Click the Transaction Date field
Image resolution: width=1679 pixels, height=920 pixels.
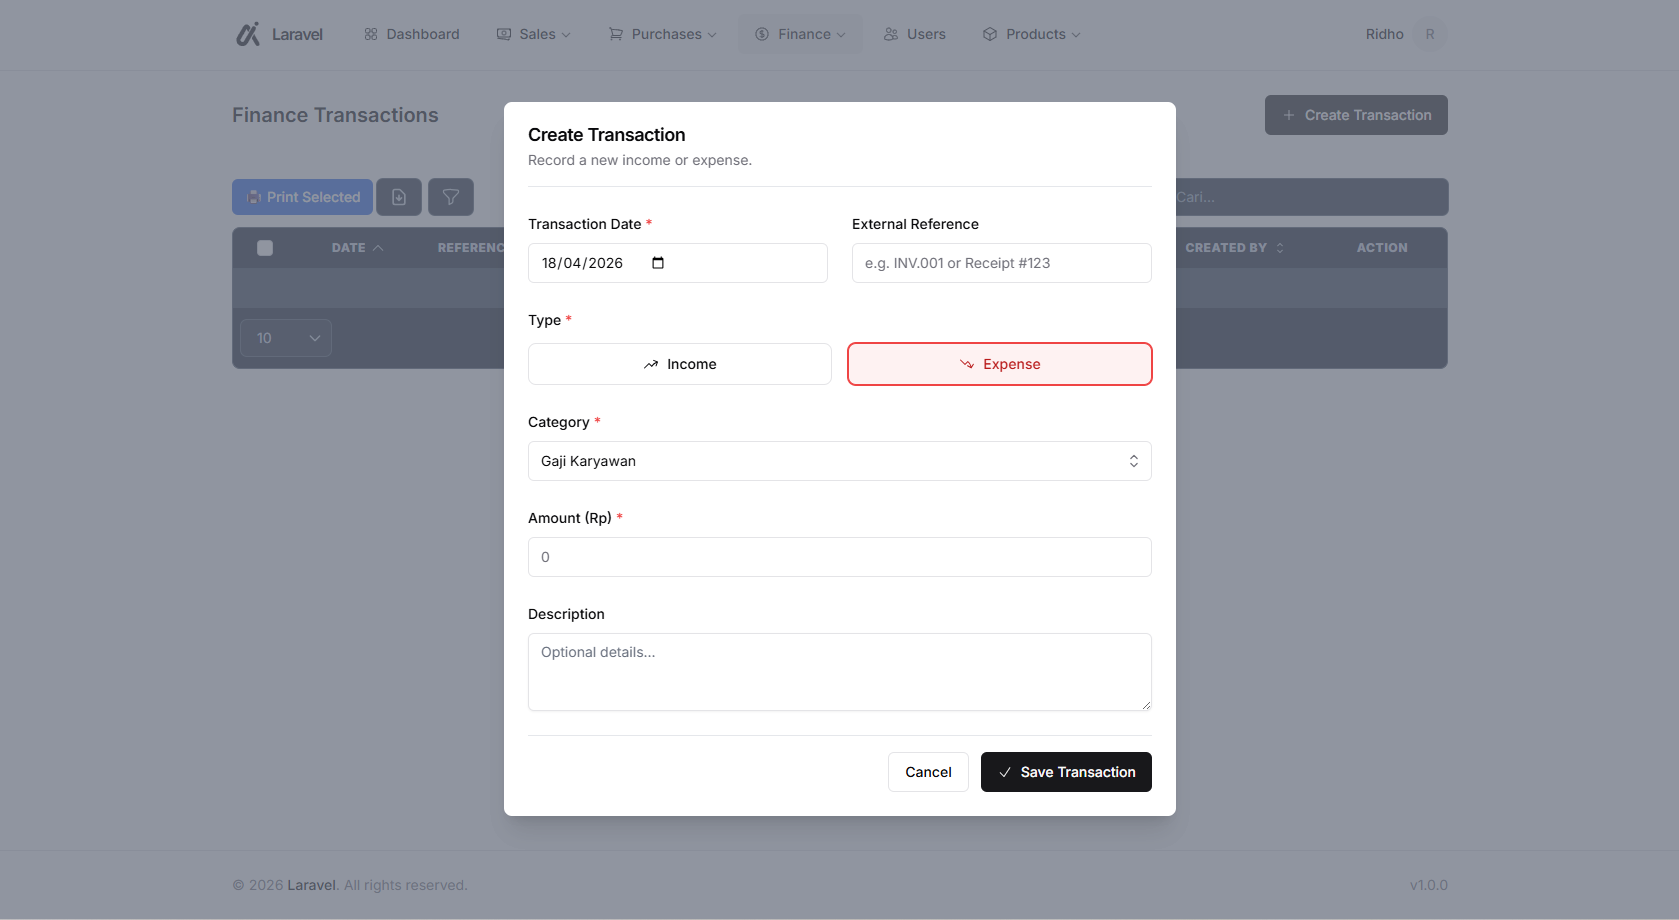click(678, 263)
